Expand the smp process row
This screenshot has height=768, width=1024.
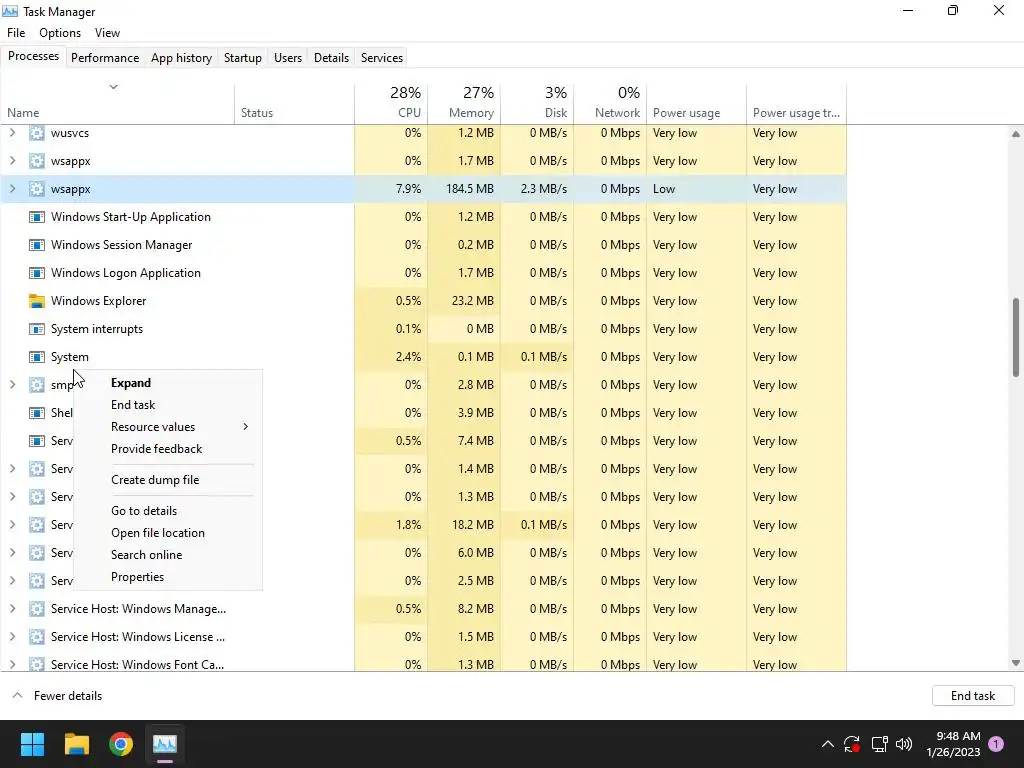(x=12, y=385)
